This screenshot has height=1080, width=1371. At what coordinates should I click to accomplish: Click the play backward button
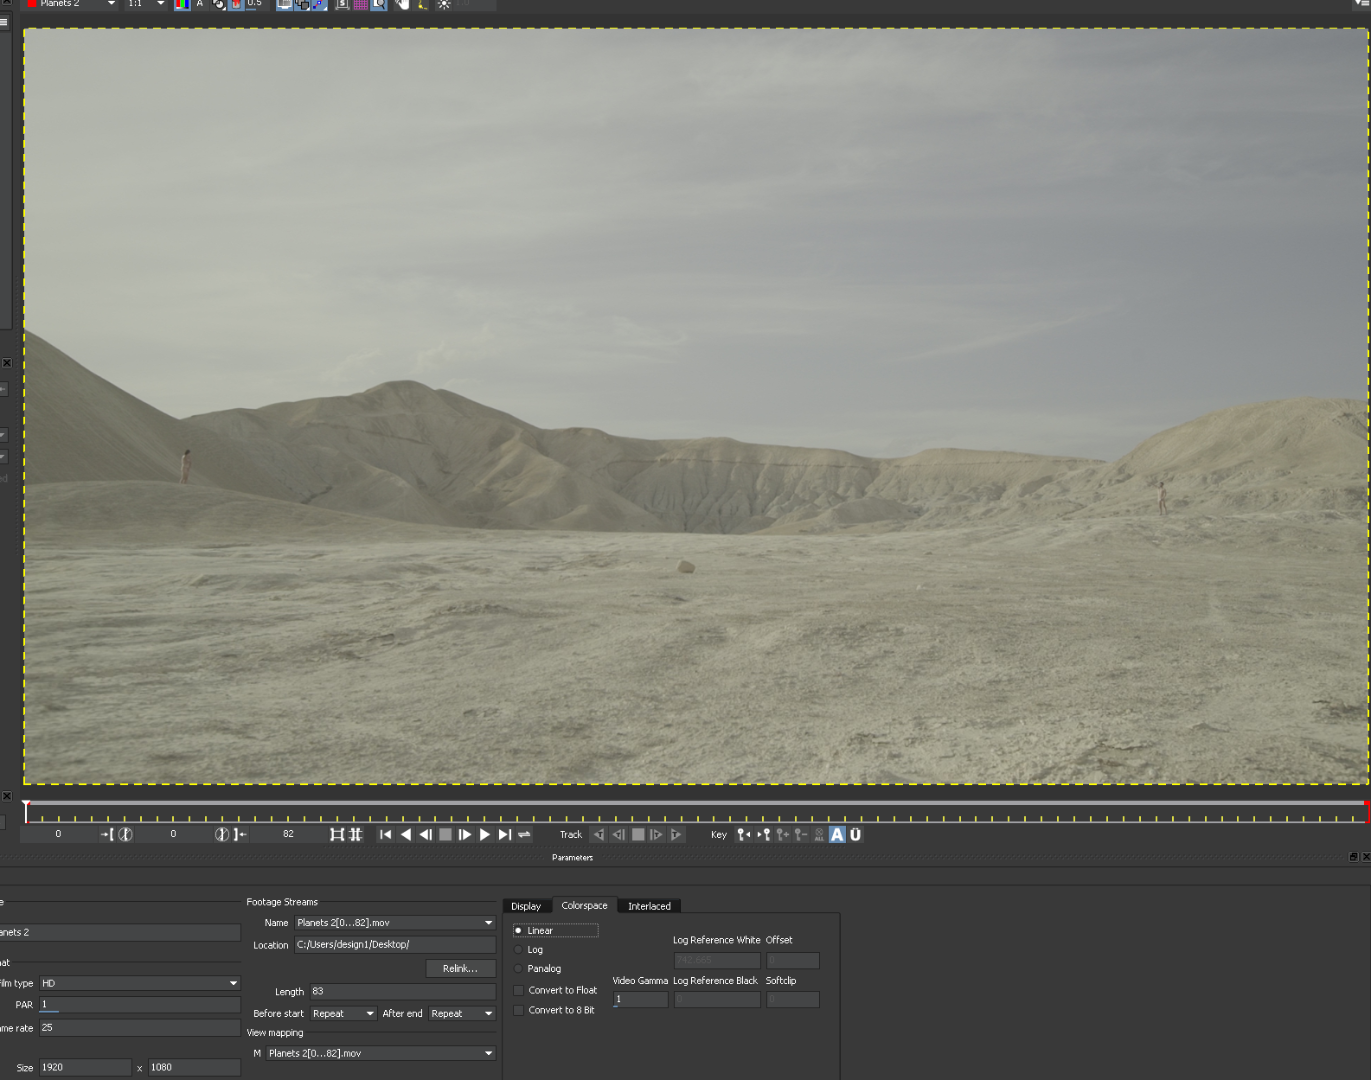(406, 835)
